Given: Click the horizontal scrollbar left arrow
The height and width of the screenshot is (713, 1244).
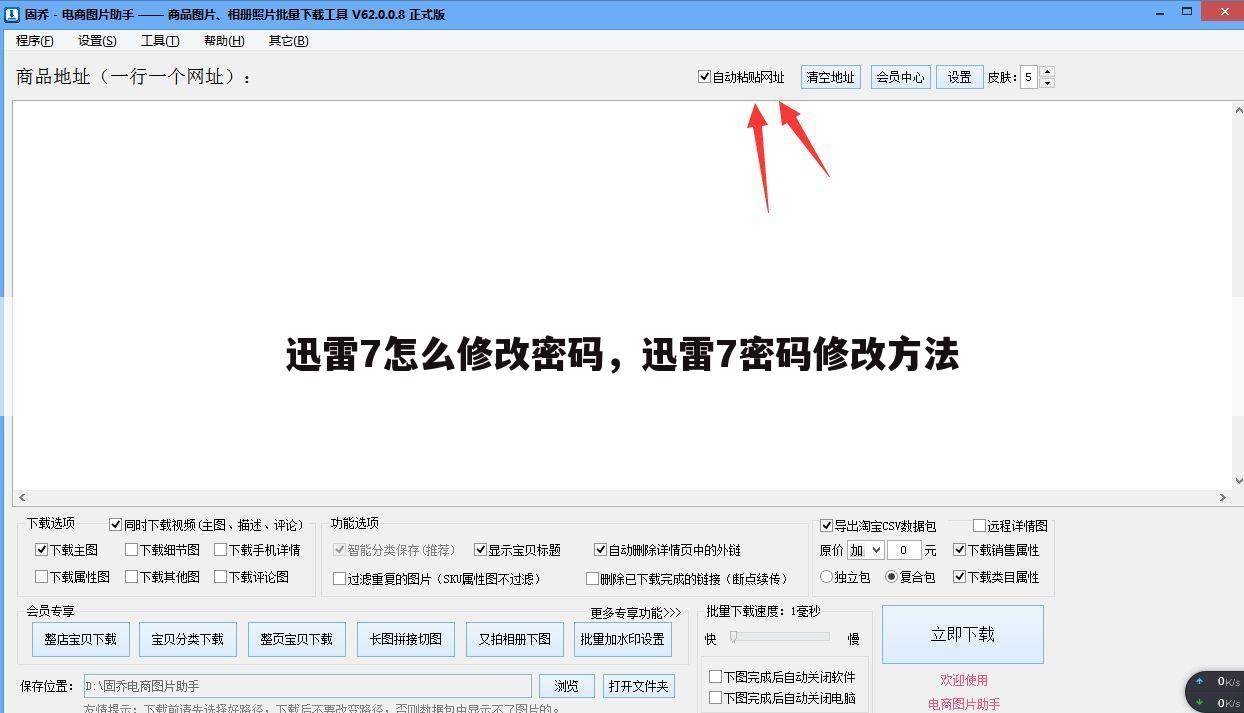Looking at the screenshot, I should point(22,497).
